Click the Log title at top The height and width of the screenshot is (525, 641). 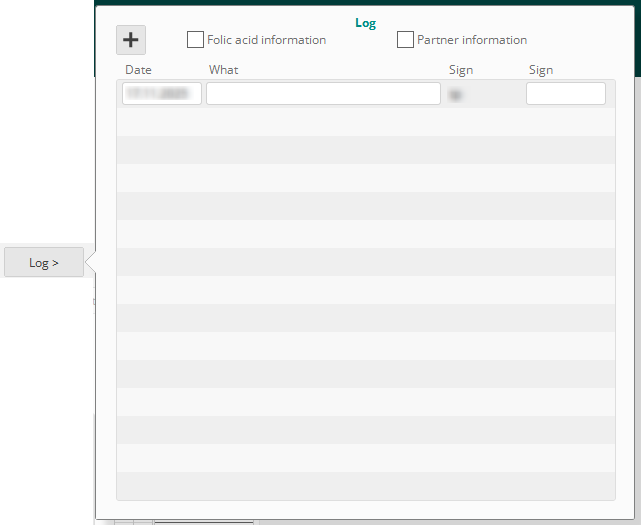[x=365, y=23]
